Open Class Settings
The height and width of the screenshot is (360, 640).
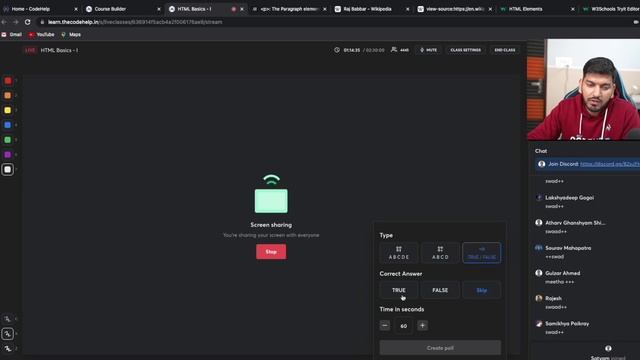(465, 50)
